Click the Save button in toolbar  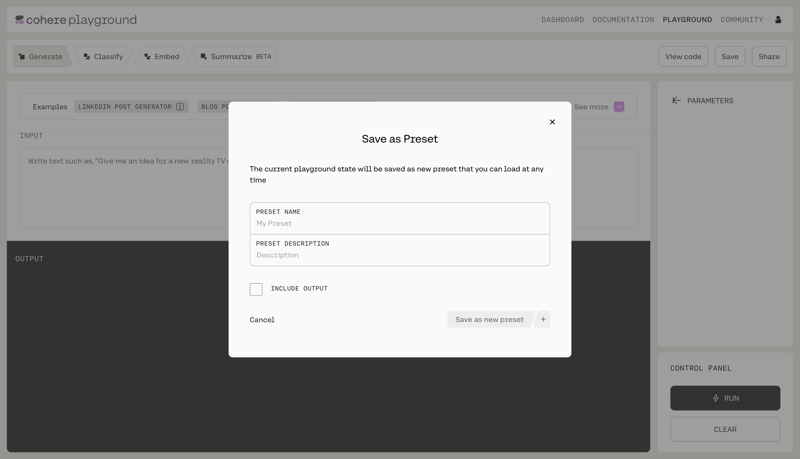point(730,57)
